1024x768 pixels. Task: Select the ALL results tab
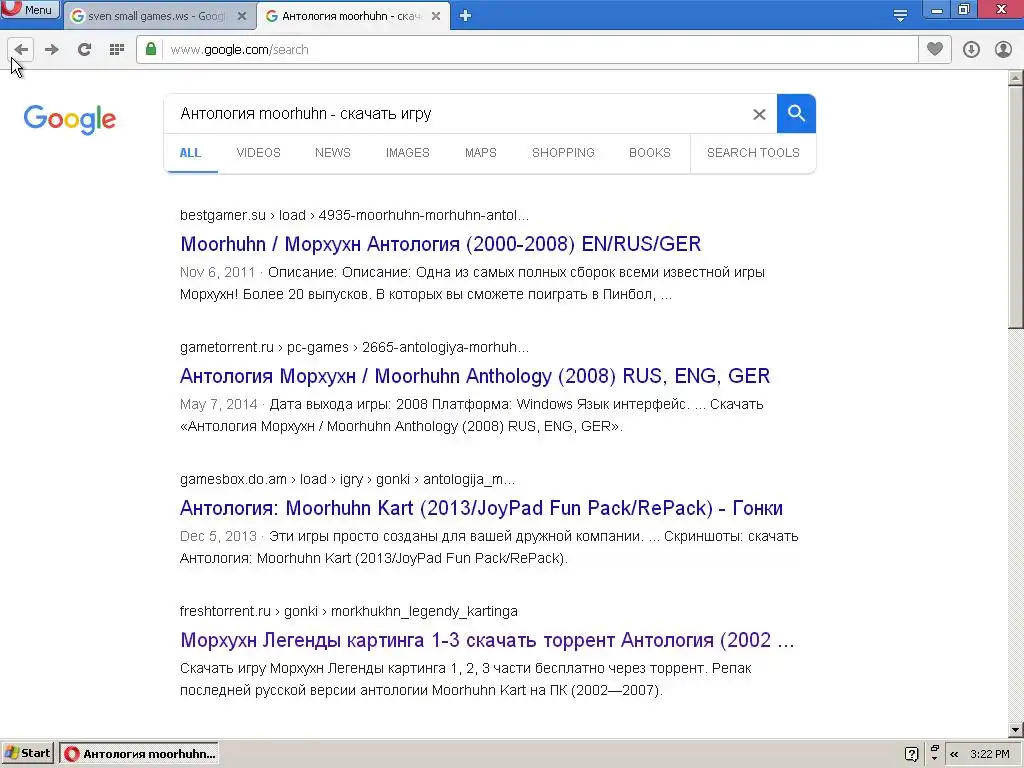point(190,153)
